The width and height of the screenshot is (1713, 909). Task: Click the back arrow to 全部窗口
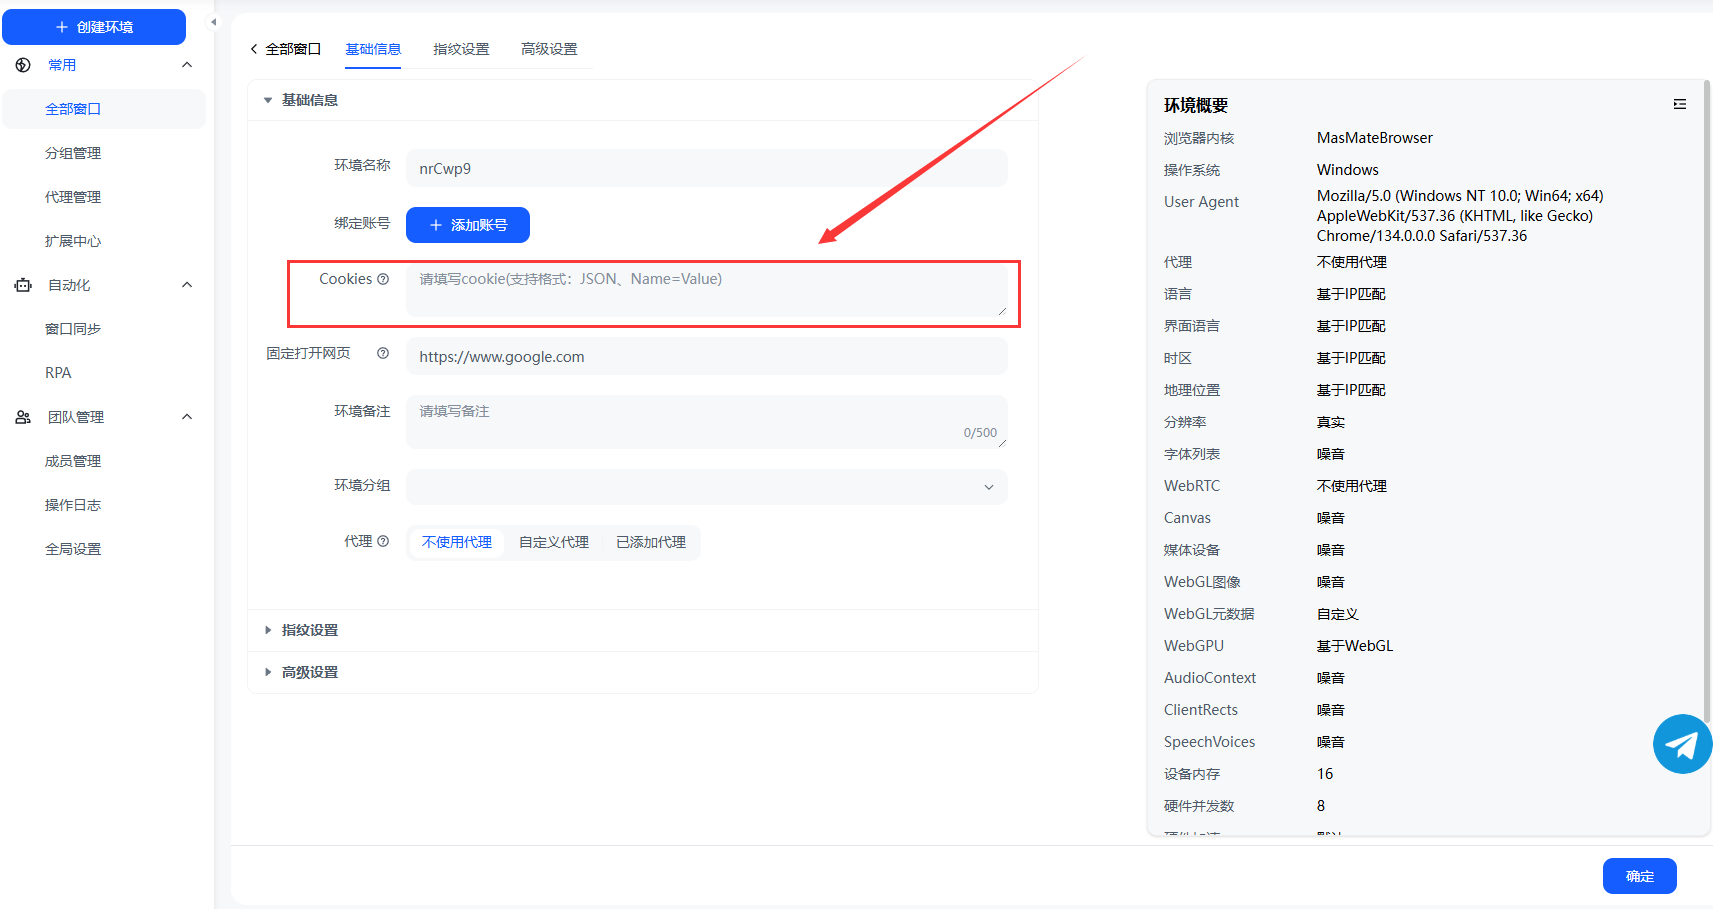254,49
